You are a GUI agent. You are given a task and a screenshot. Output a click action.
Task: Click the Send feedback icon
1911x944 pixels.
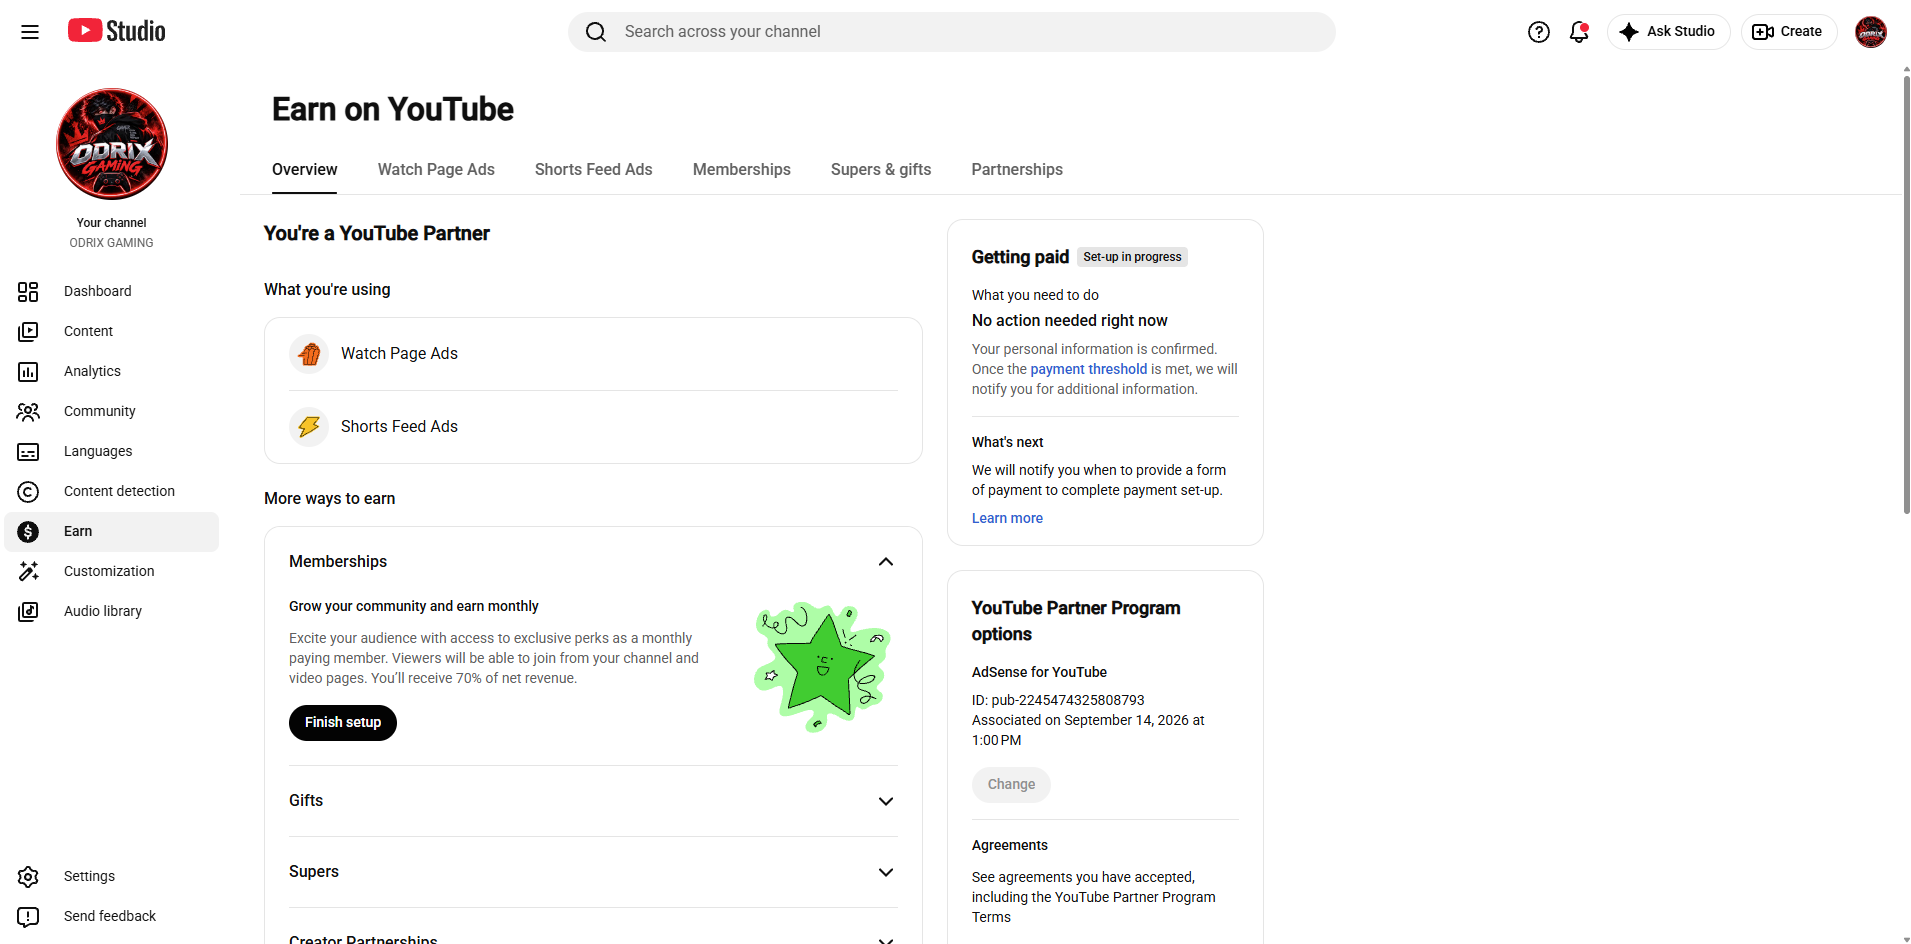point(28,916)
